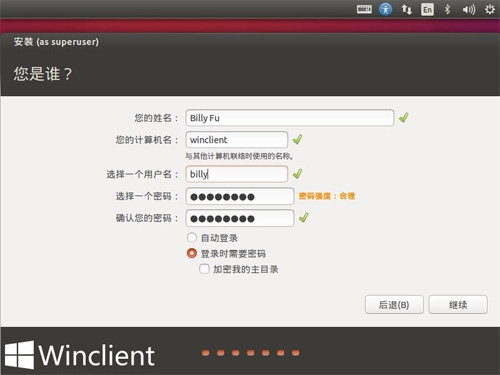Click the 继续 continue button
The width and height of the screenshot is (500, 375).
pos(458,304)
